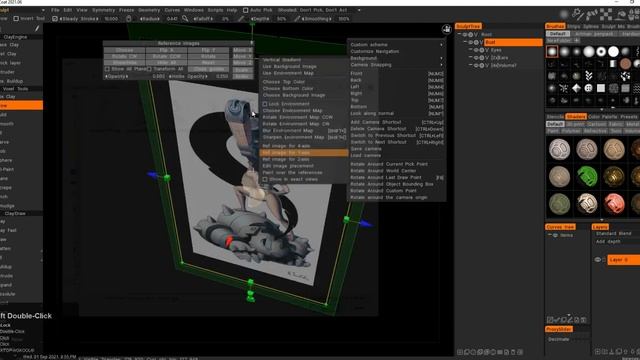This screenshot has width=640, height=360.
Task: Switch to the Shaders tab
Action: (x=576, y=117)
